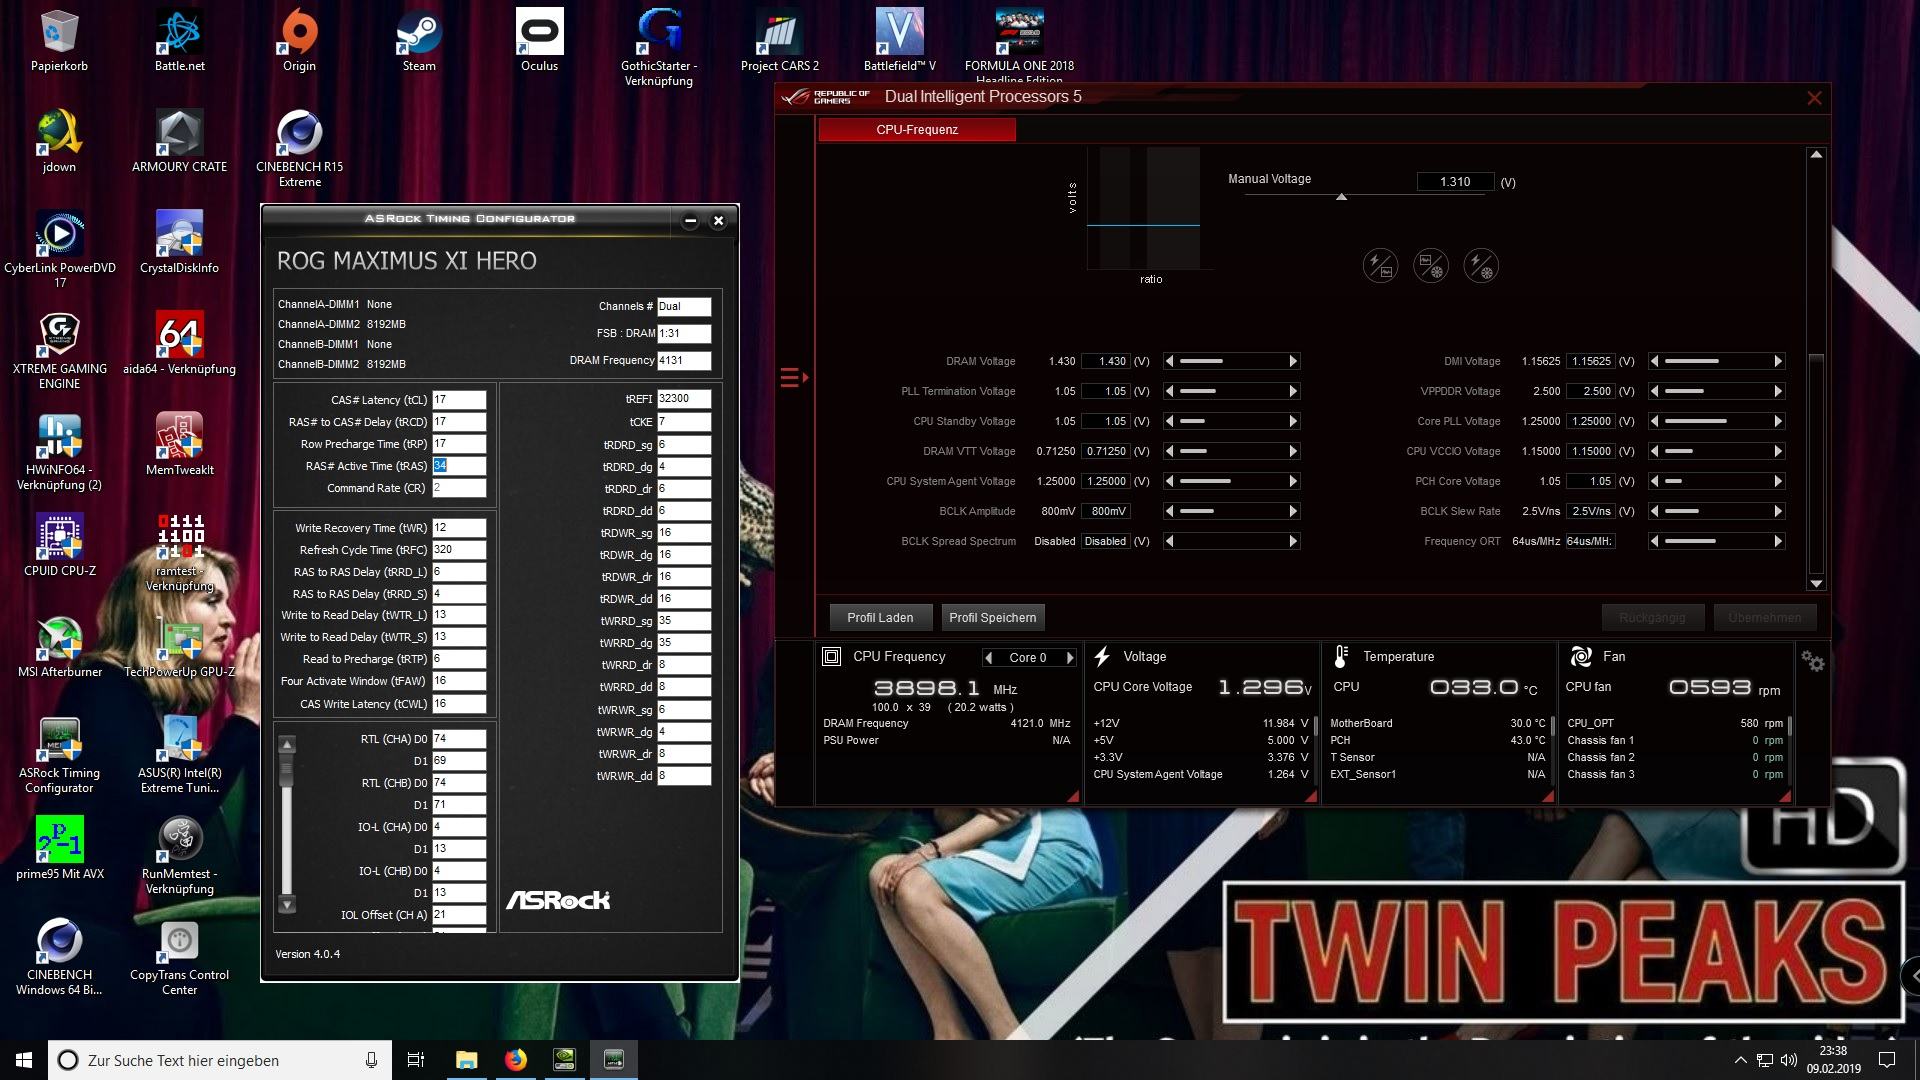Click the taskbar search box

(x=220, y=1060)
